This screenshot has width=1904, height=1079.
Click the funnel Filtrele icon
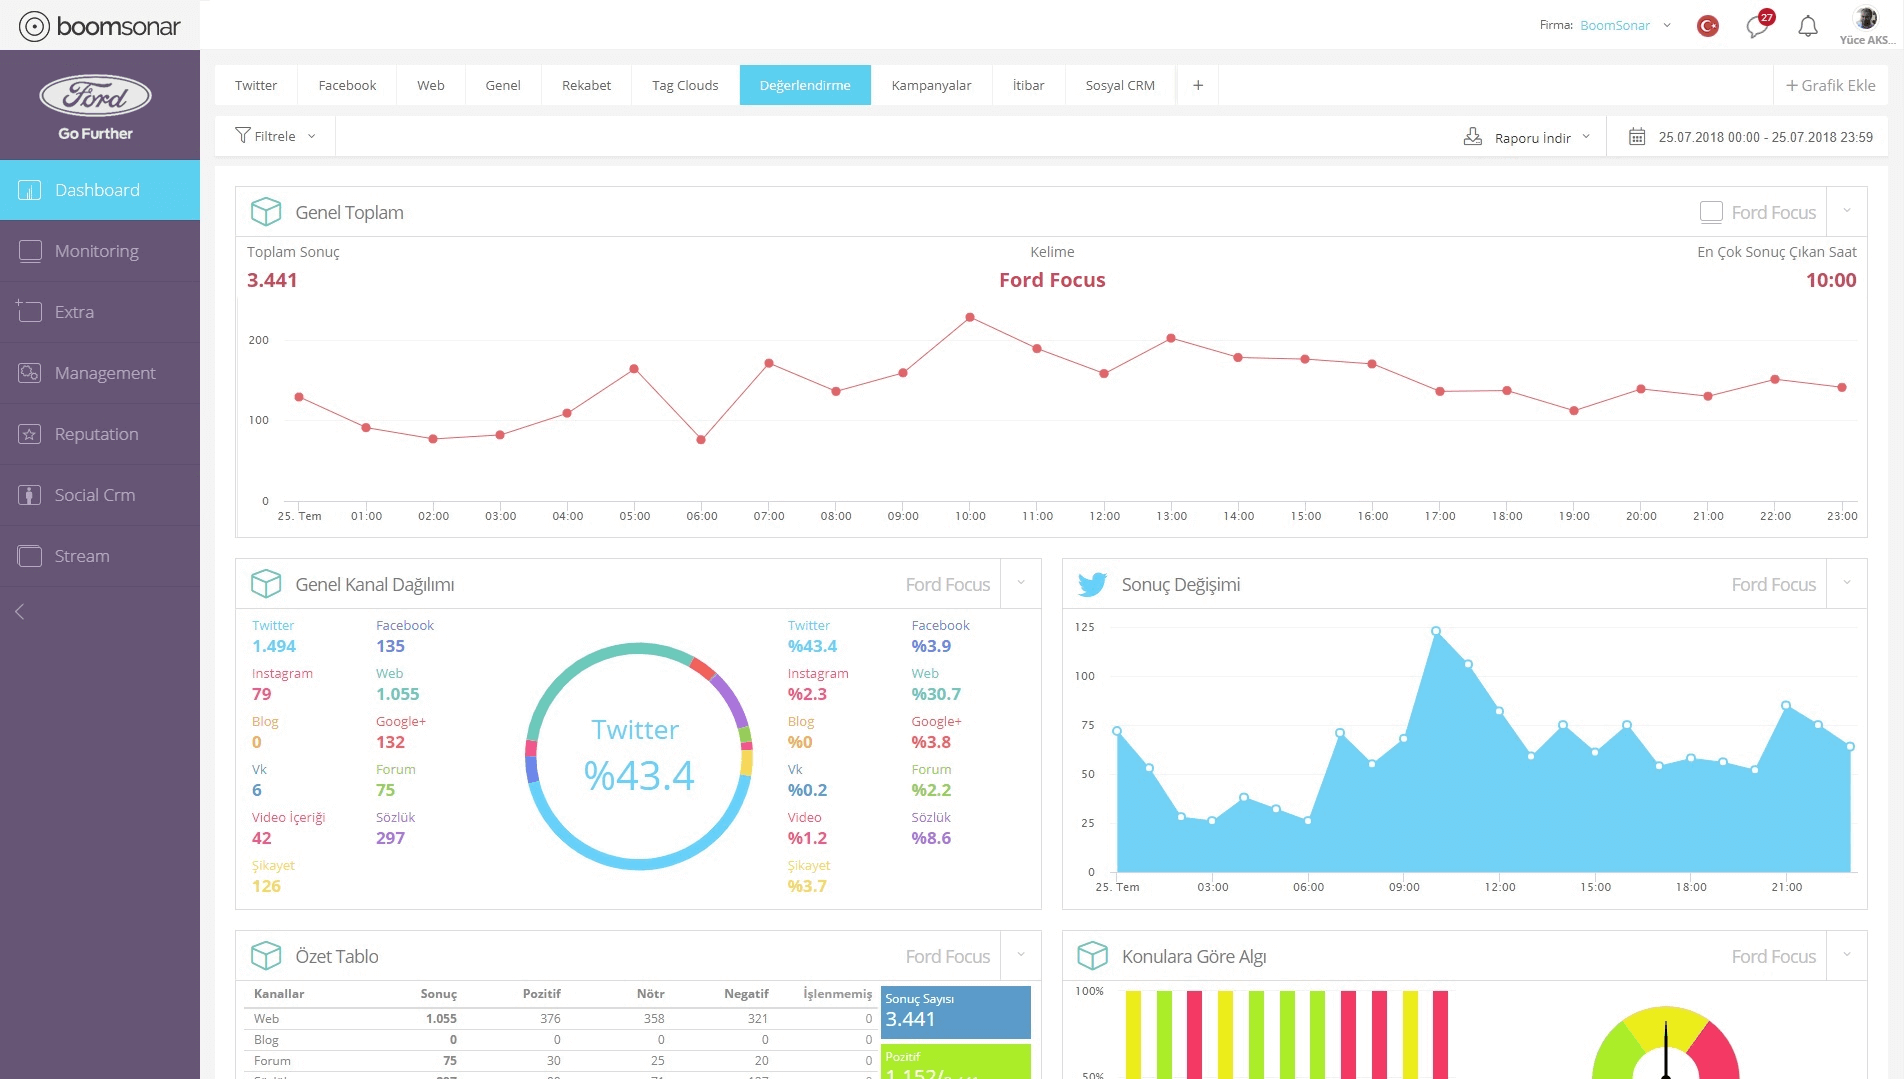242,135
